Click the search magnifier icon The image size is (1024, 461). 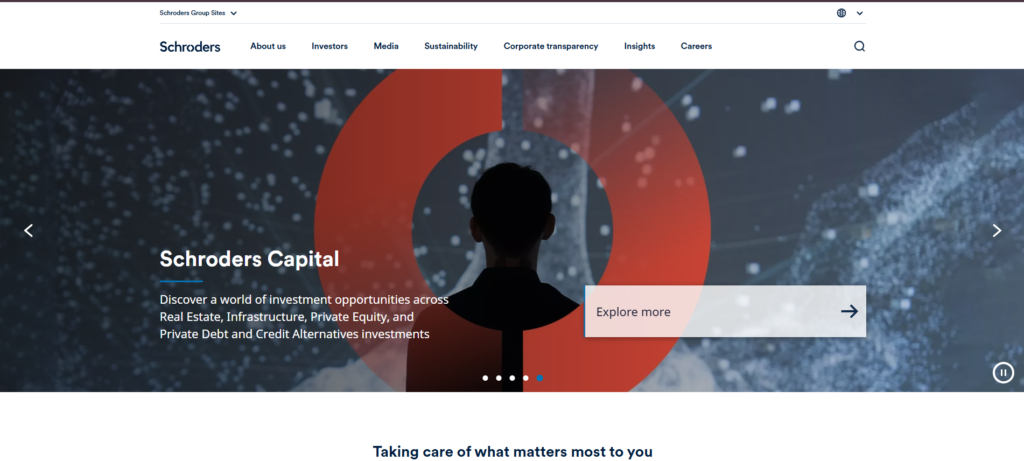coord(859,46)
